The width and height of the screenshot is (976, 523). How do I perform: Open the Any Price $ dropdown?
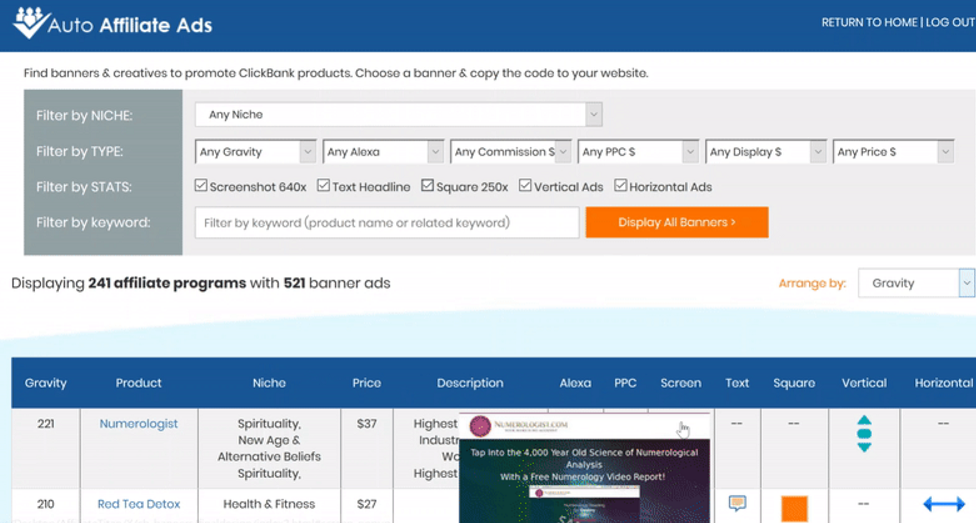(894, 152)
